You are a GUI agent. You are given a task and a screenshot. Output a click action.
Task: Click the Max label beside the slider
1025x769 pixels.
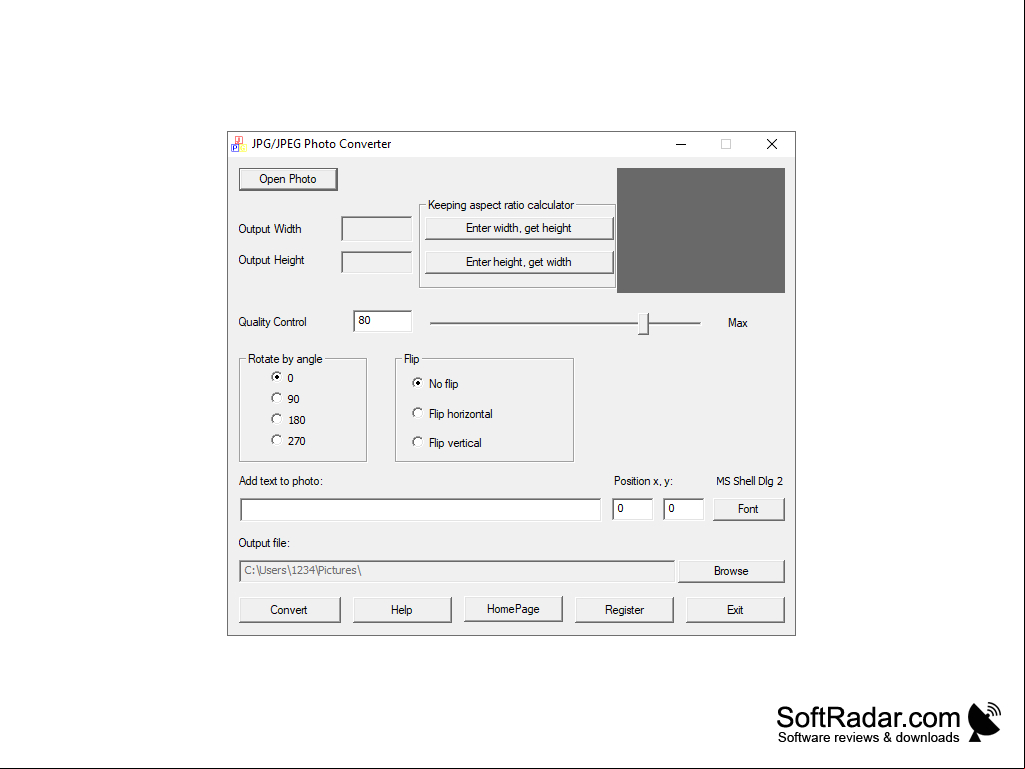[737, 323]
